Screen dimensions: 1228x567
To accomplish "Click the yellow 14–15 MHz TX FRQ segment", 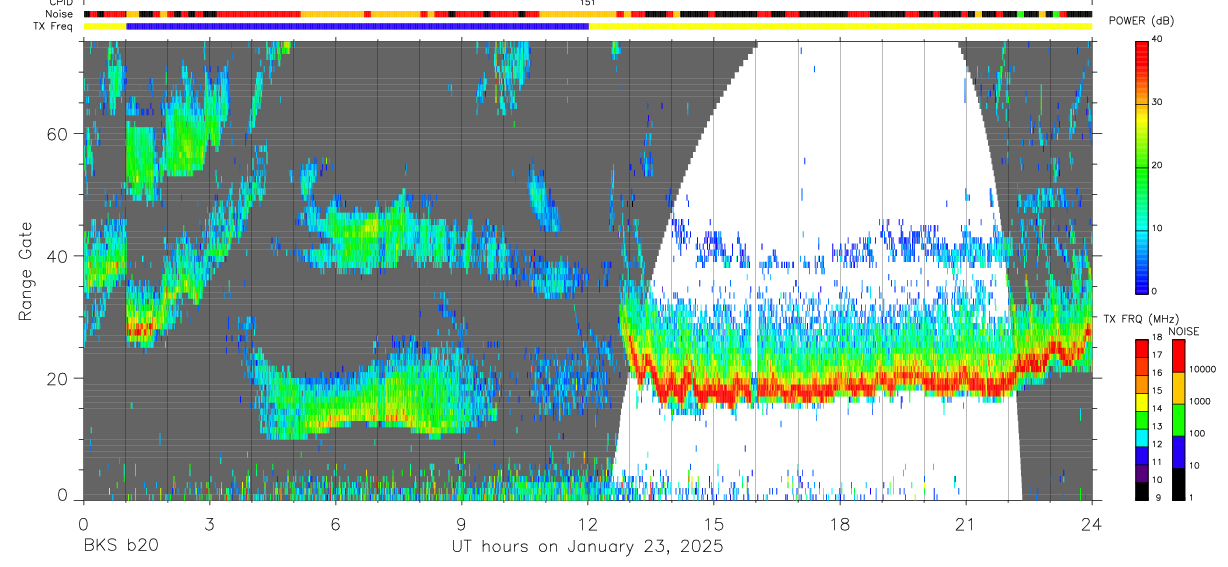I will point(1141,401).
